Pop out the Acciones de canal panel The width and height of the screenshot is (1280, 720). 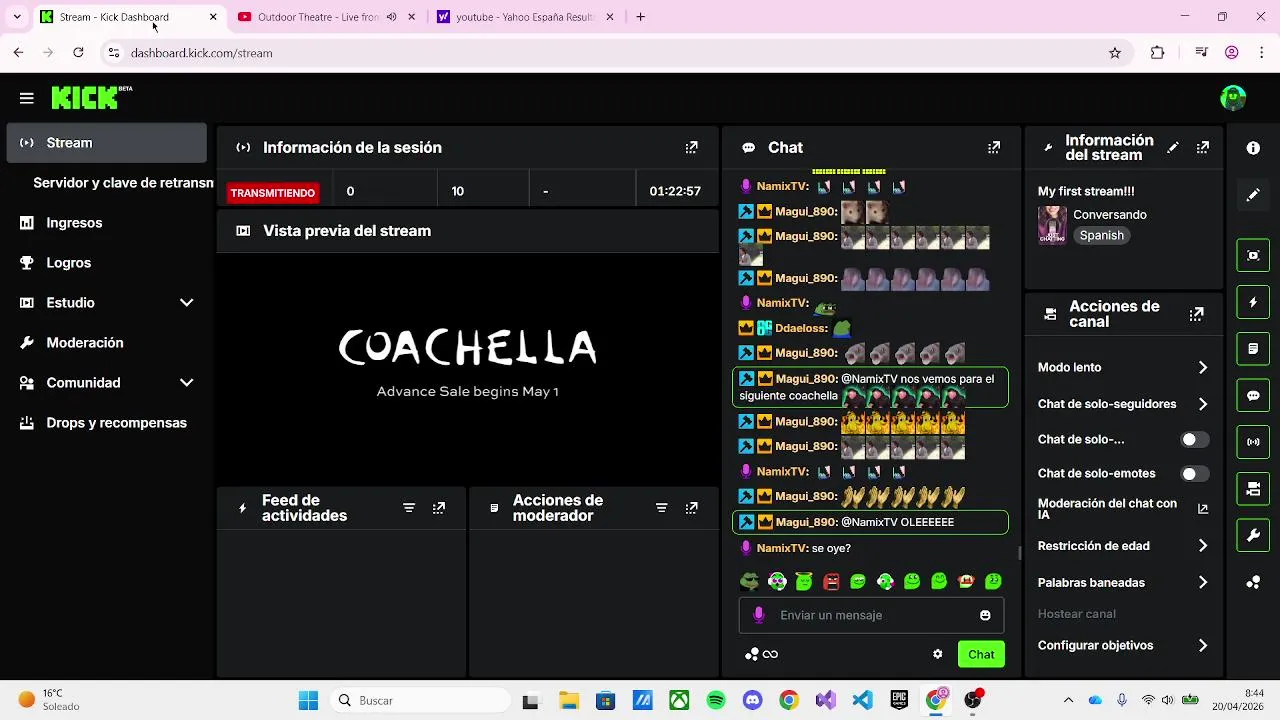click(x=1196, y=314)
